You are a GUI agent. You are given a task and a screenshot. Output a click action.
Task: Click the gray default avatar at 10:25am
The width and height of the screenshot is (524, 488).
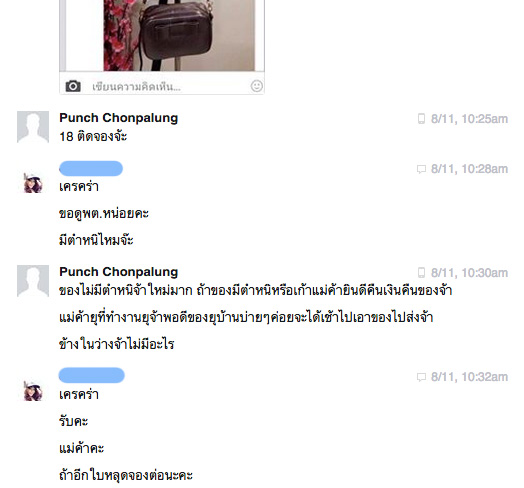(33, 127)
